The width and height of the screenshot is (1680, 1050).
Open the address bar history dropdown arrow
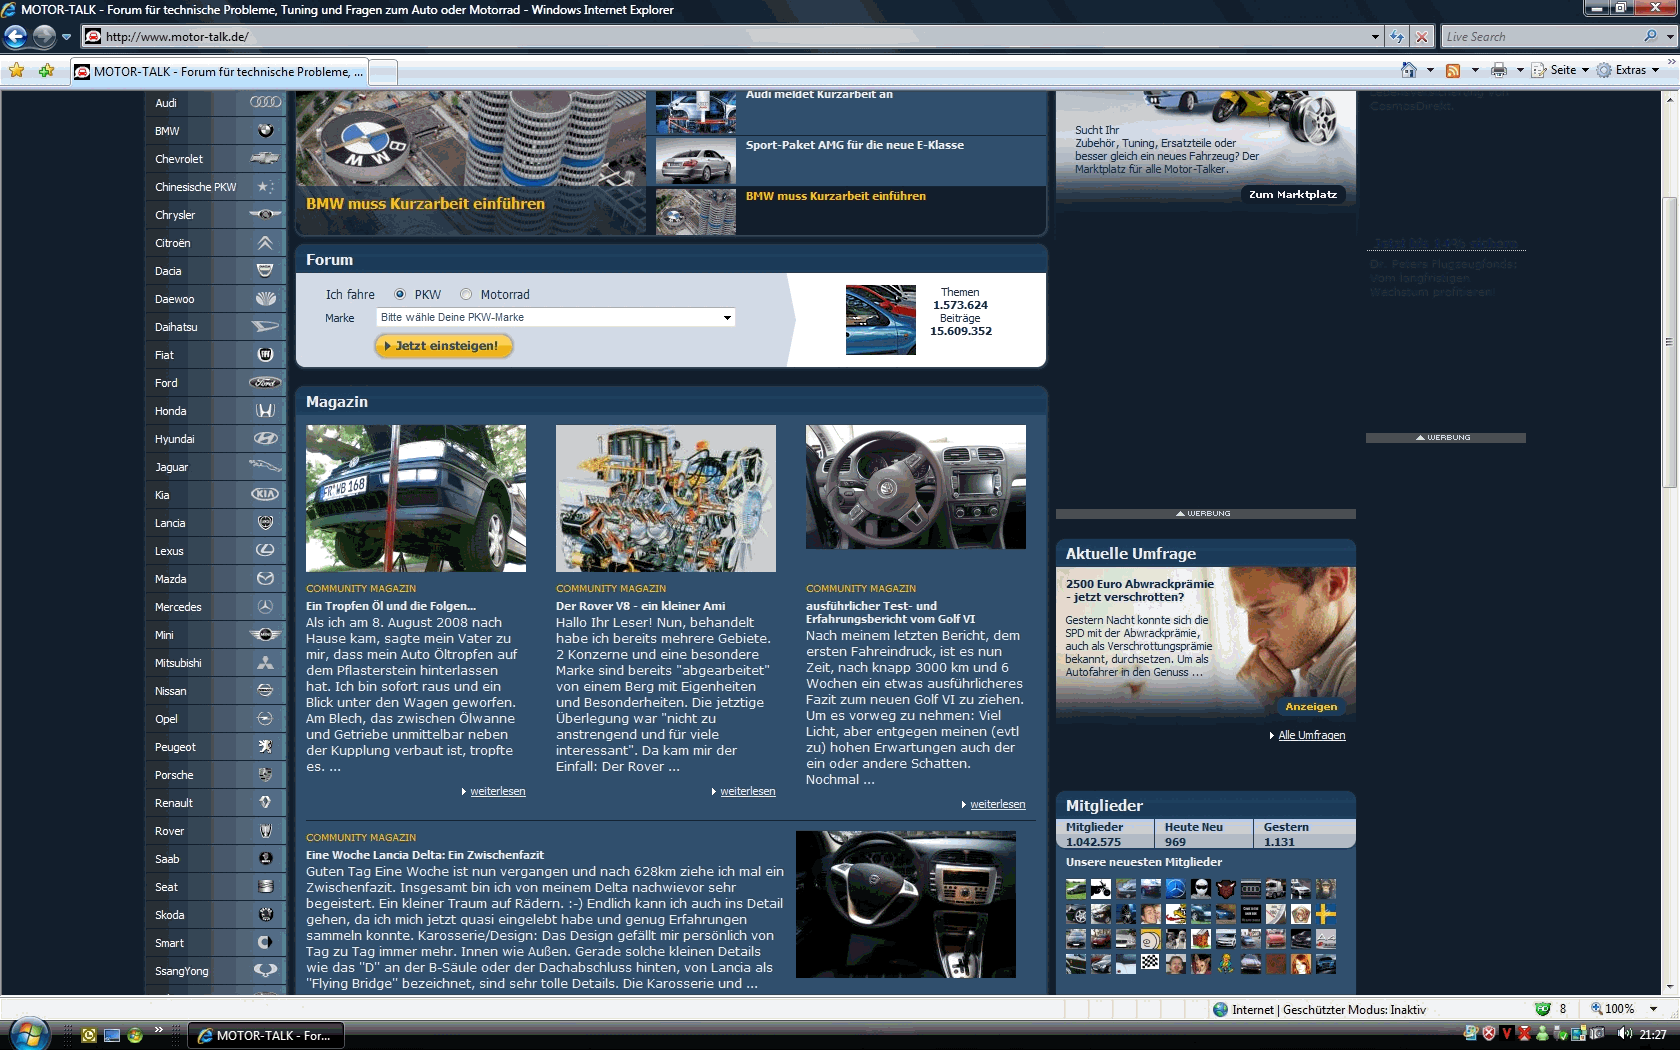pyautogui.click(x=1375, y=37)
